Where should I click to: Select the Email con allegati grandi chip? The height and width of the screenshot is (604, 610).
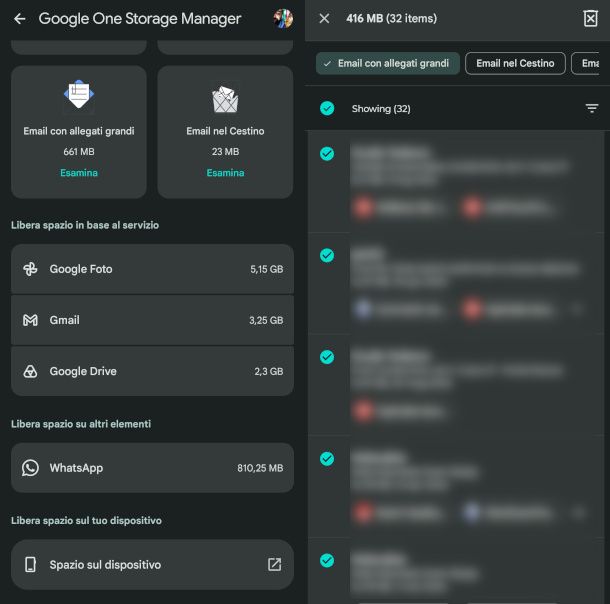click(x=387, y=63)
